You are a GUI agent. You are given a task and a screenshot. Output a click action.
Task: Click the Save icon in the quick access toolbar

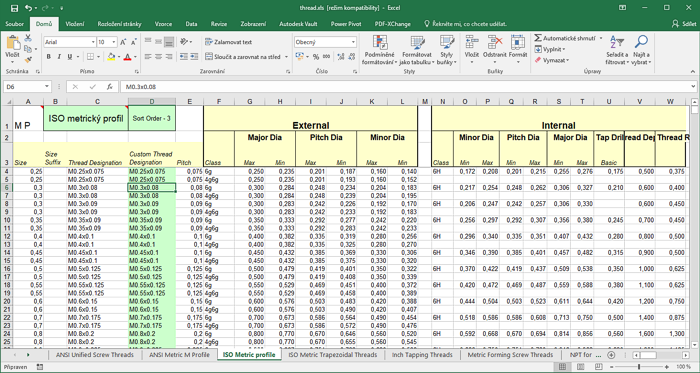(14, 8)
